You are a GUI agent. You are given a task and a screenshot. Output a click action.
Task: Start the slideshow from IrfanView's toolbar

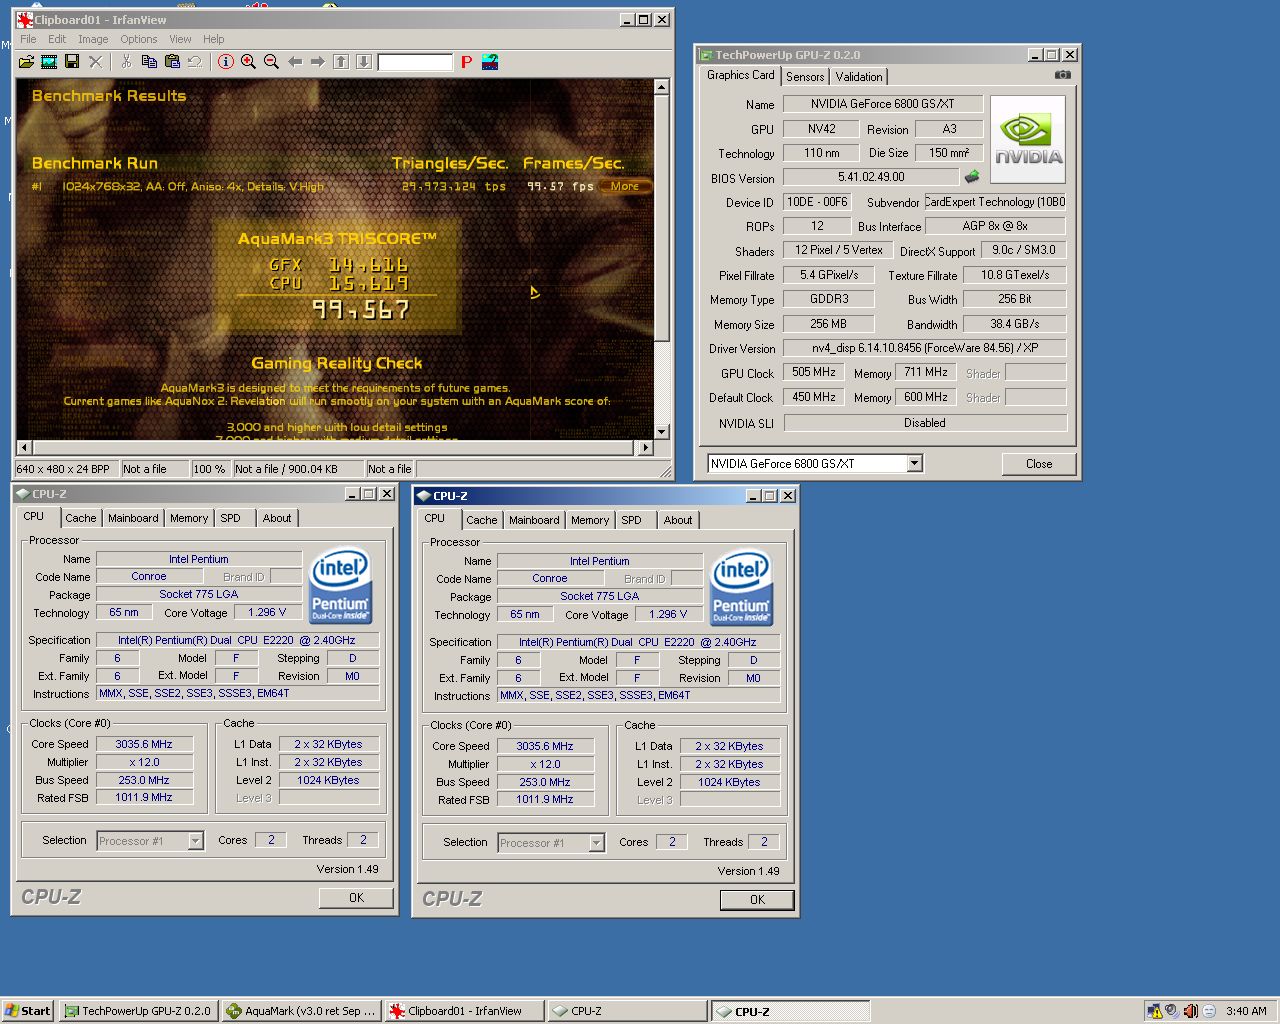[49, 62]
